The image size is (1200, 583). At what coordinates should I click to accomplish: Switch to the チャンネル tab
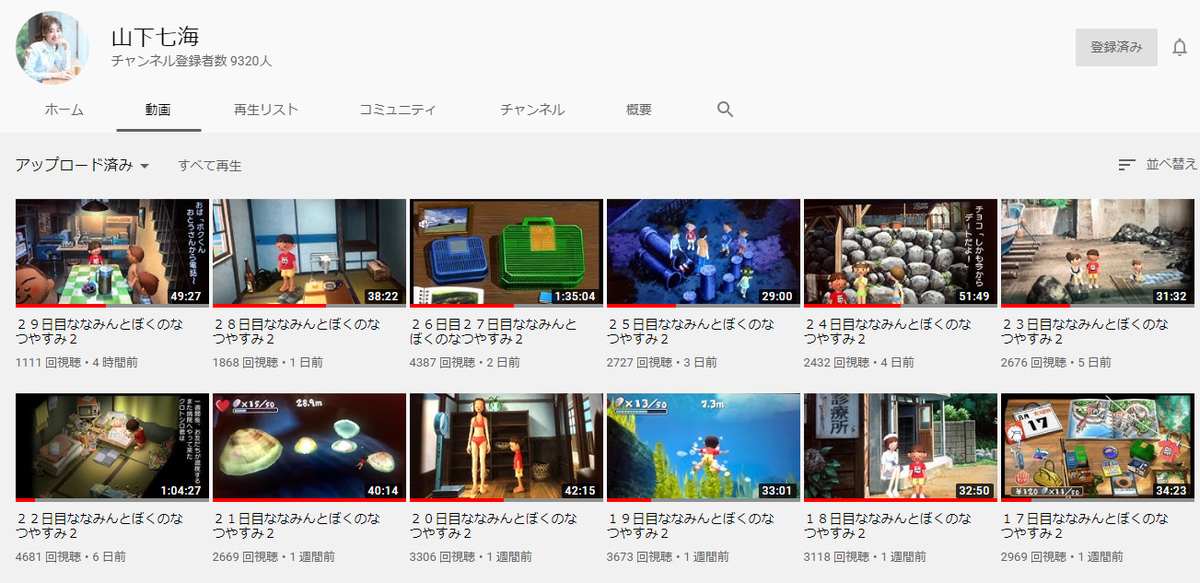pyautogui.click(x=533, y=110)
